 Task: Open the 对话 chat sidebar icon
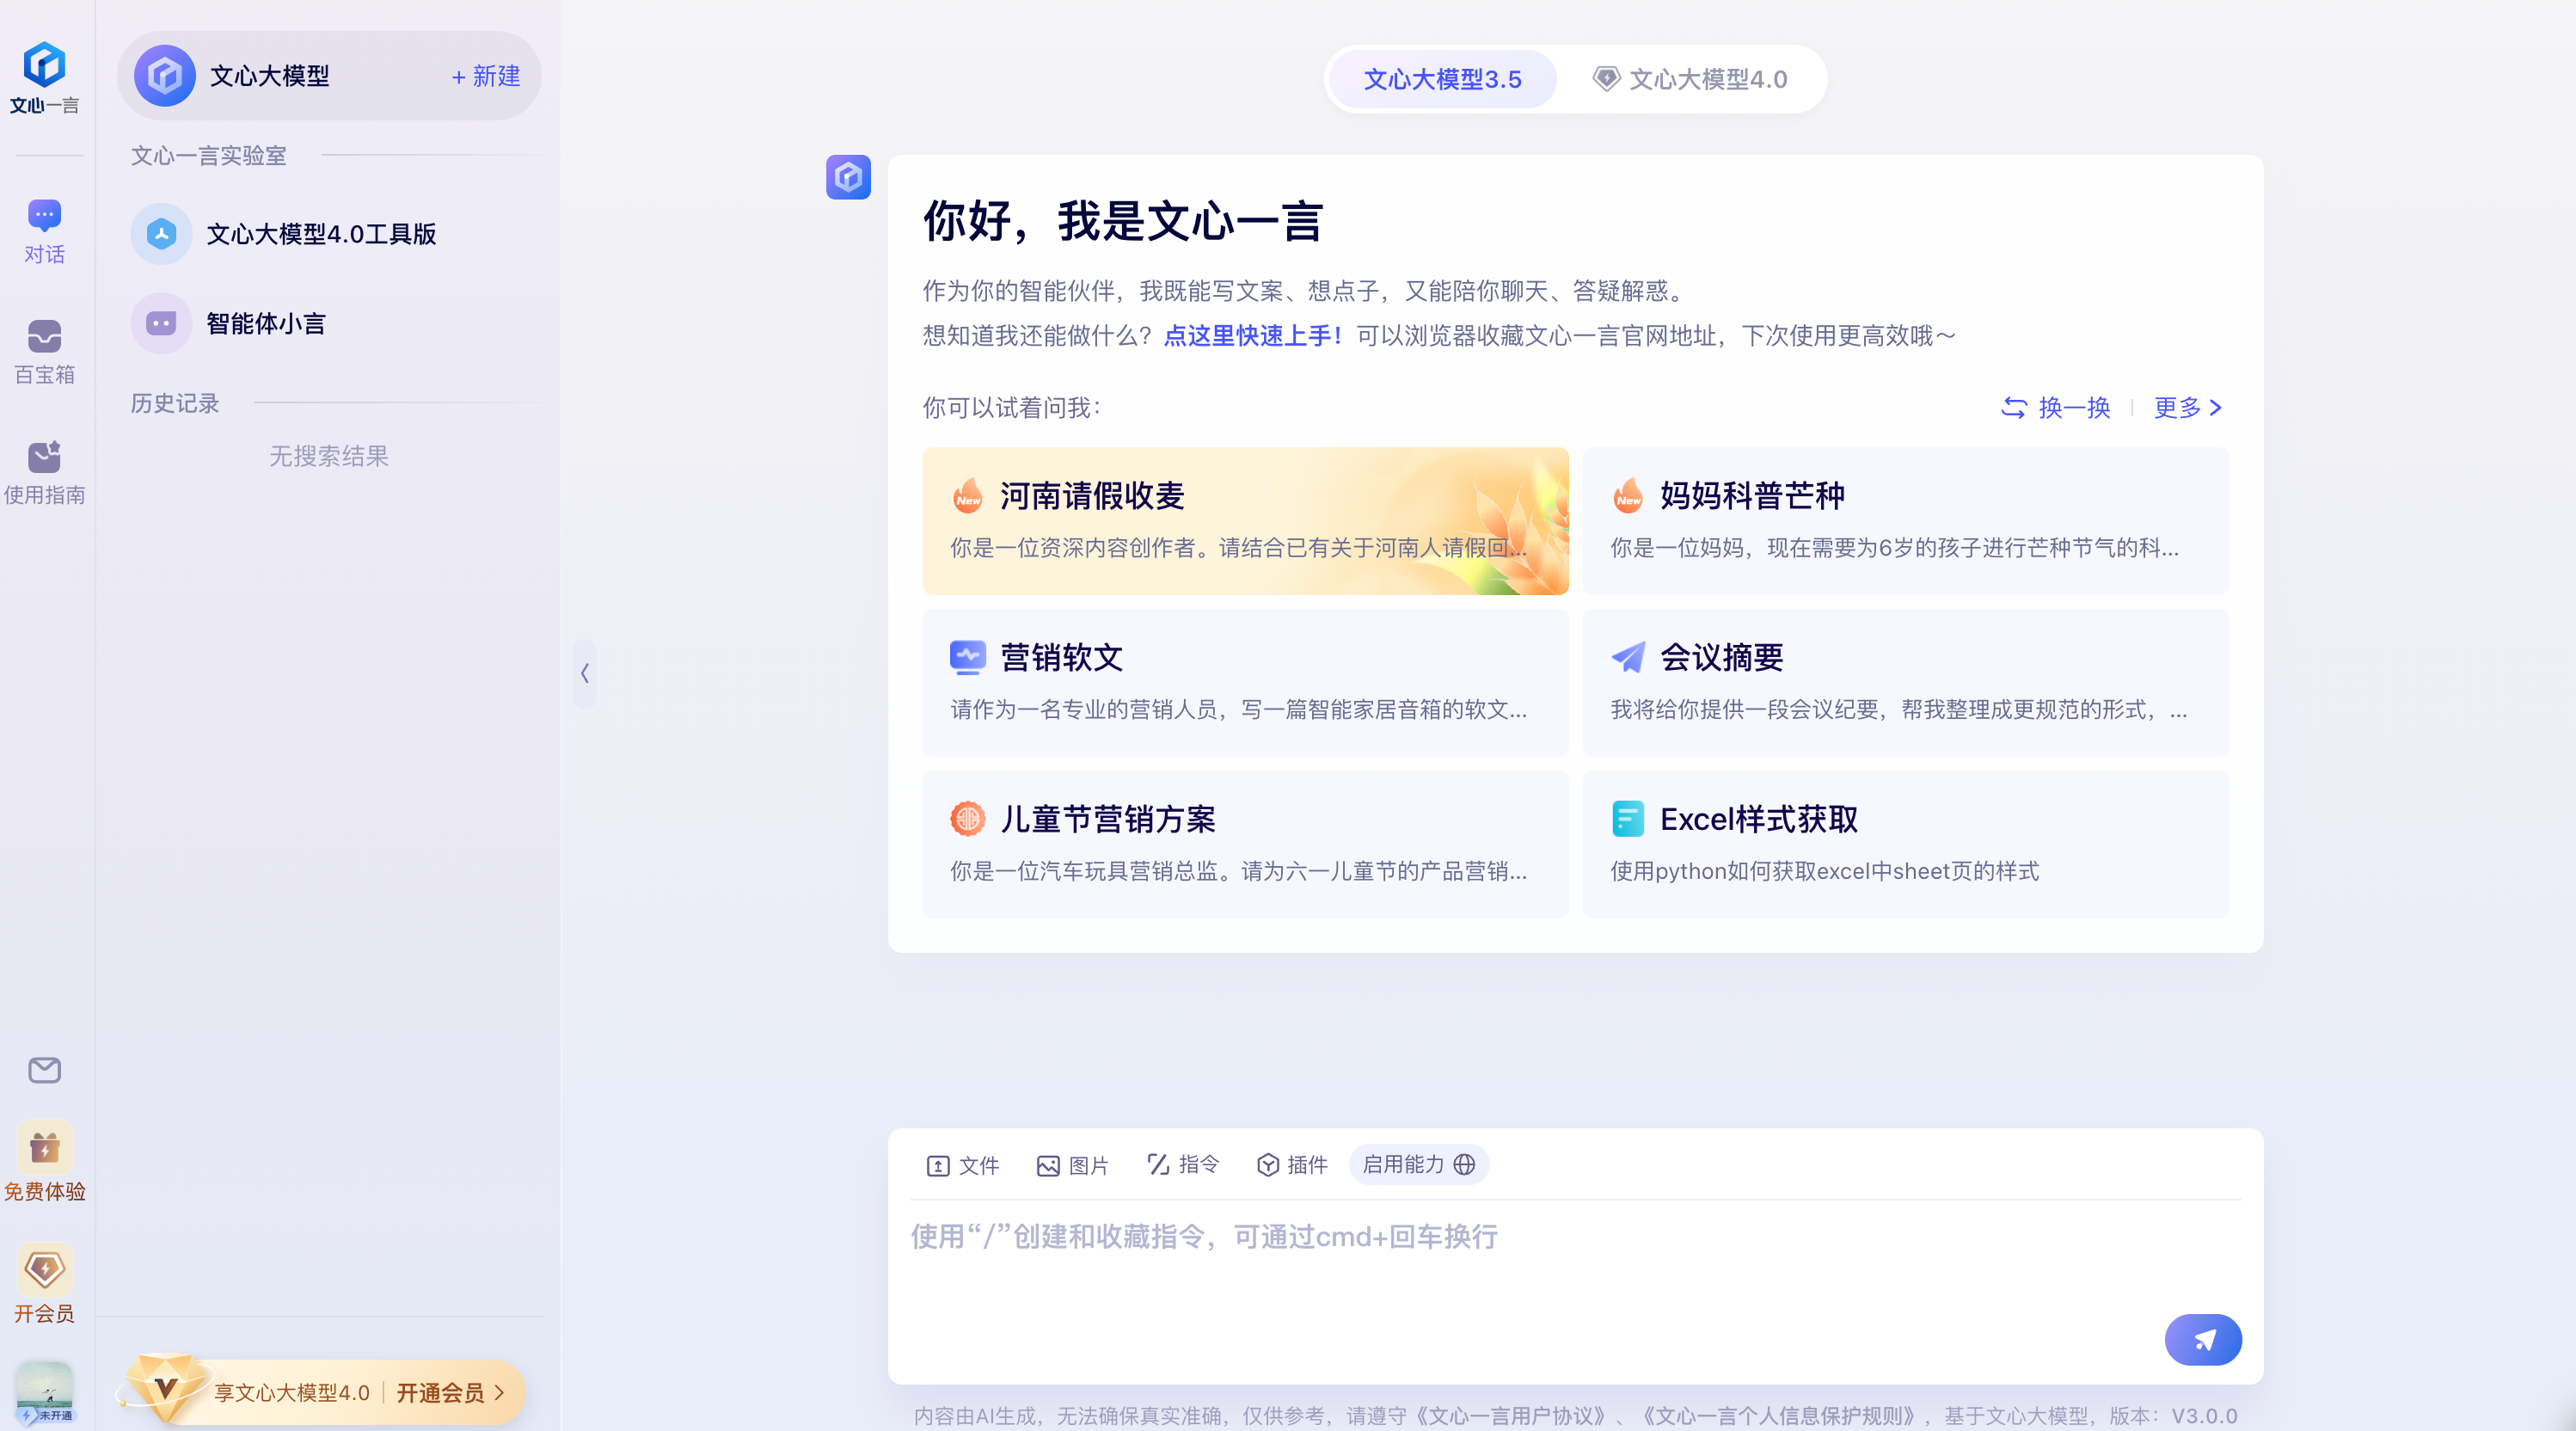[44, 216]
